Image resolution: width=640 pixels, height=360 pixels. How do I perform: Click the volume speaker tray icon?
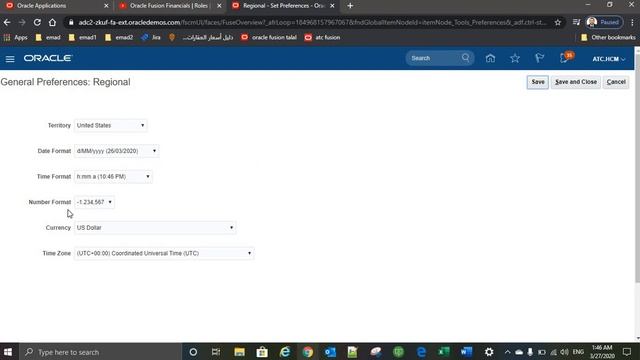(x=564, y=352)
